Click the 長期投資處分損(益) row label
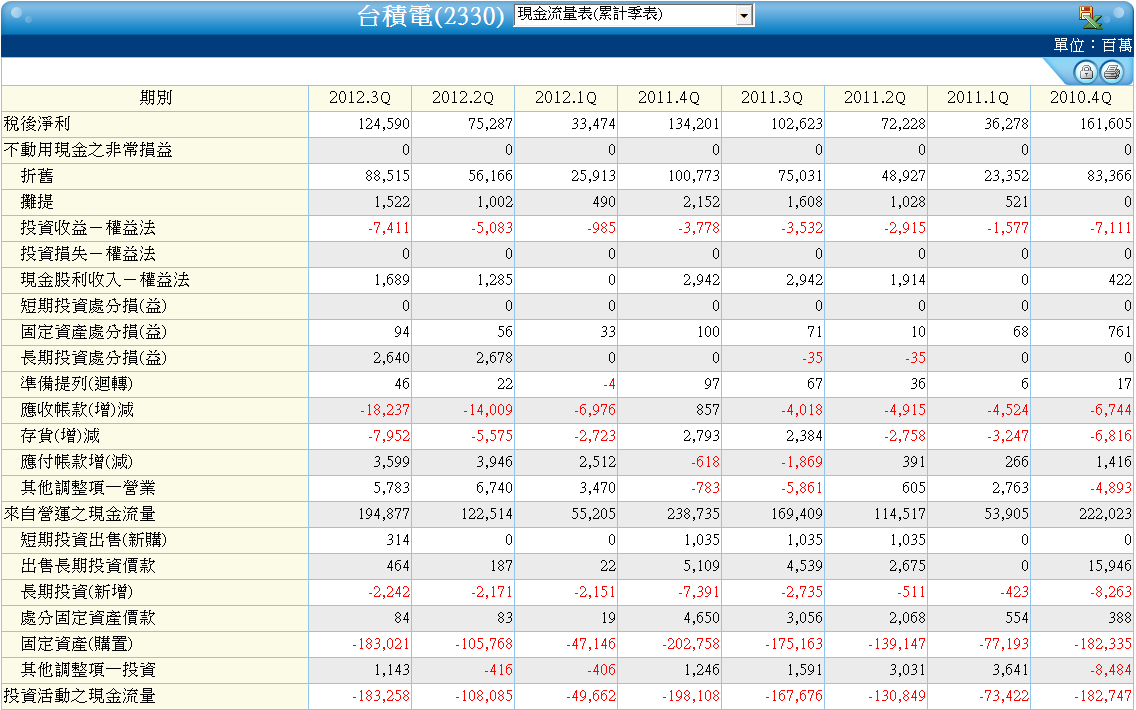 click(x=93, y=358)
